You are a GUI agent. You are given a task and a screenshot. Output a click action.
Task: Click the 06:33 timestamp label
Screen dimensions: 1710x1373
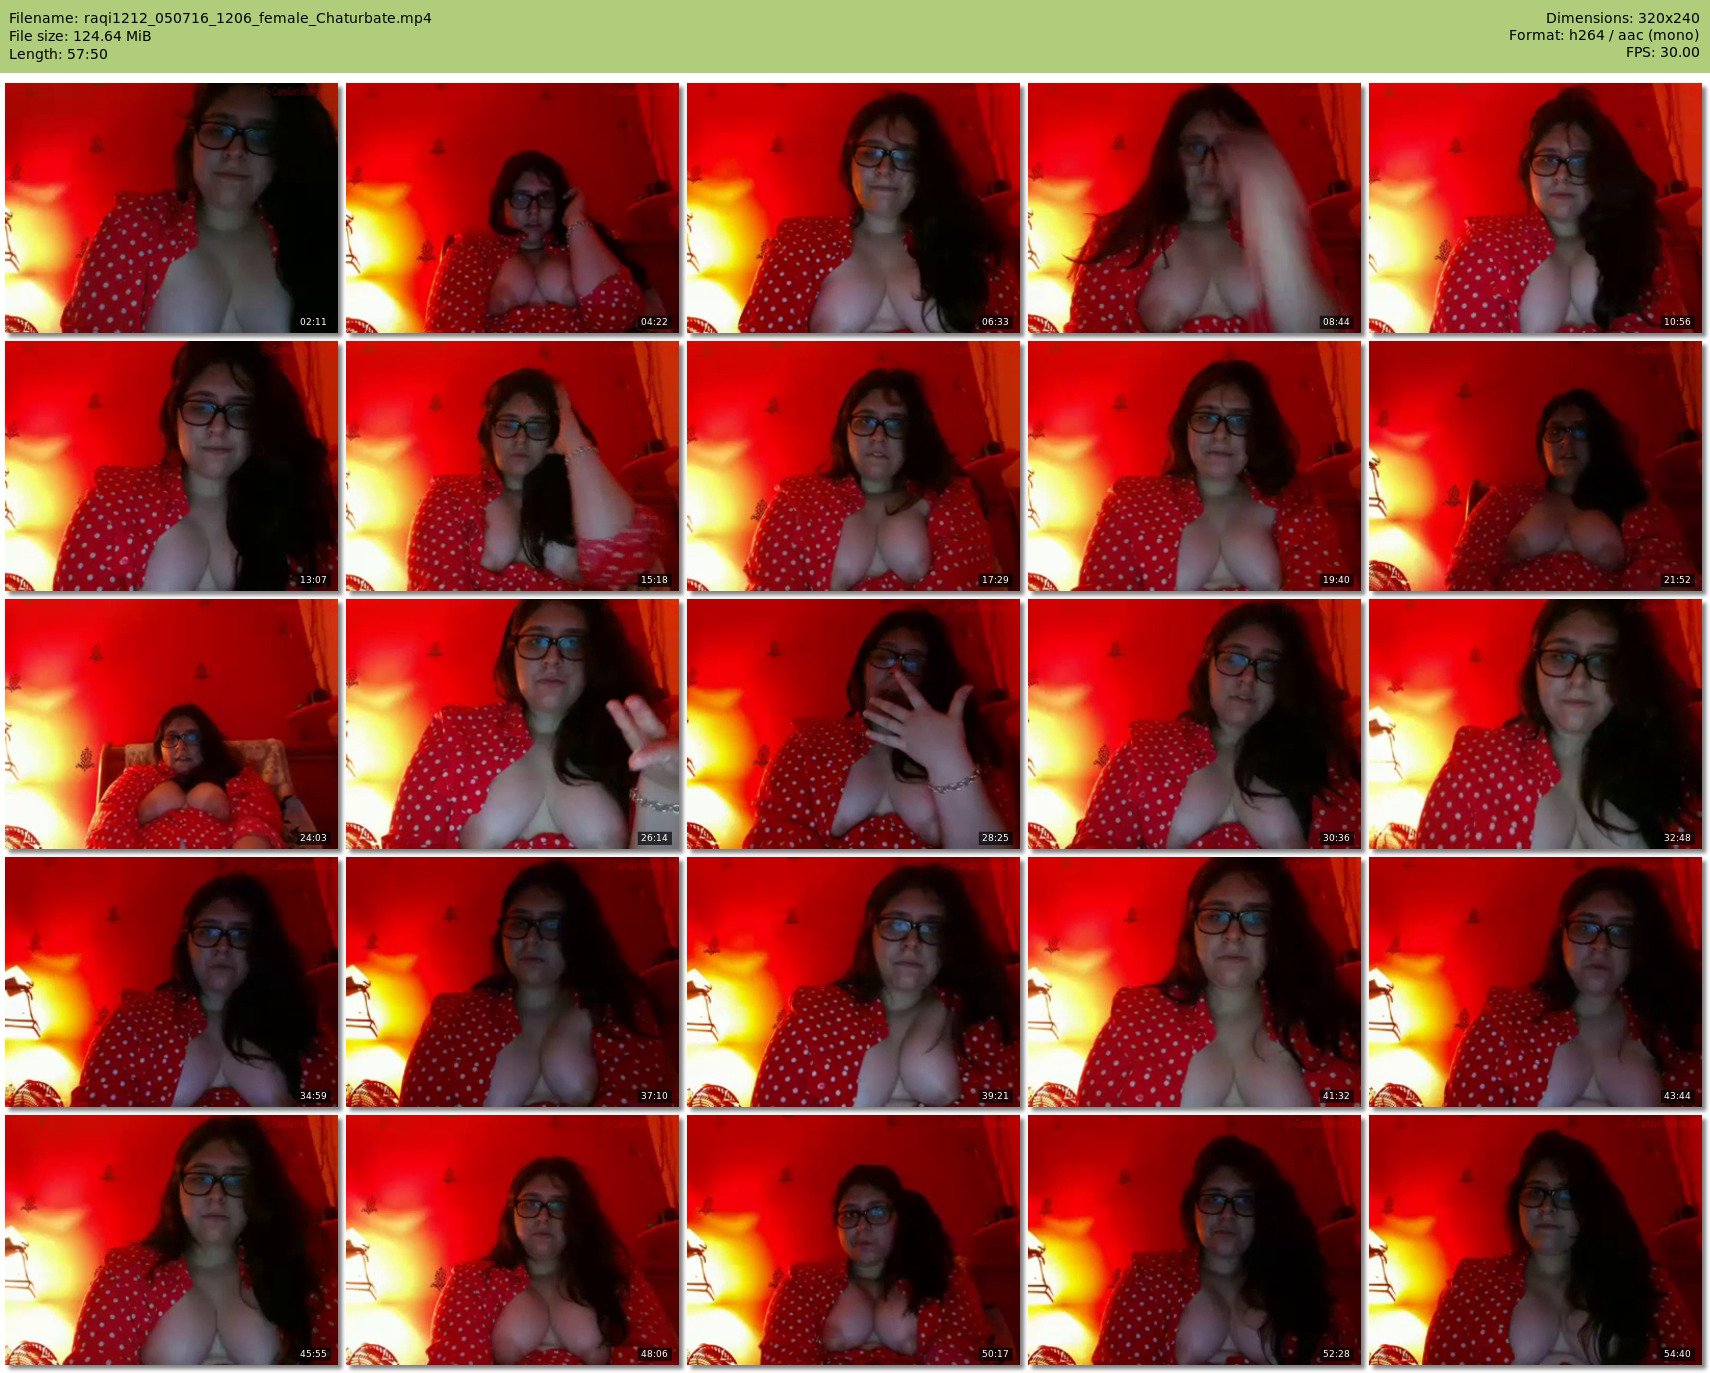[995, 322]
